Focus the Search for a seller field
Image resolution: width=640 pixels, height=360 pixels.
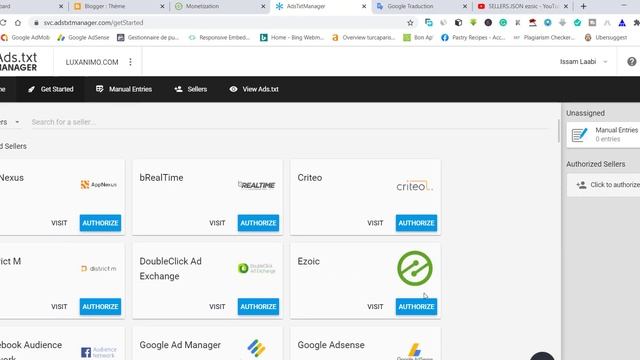coord(290,122)
